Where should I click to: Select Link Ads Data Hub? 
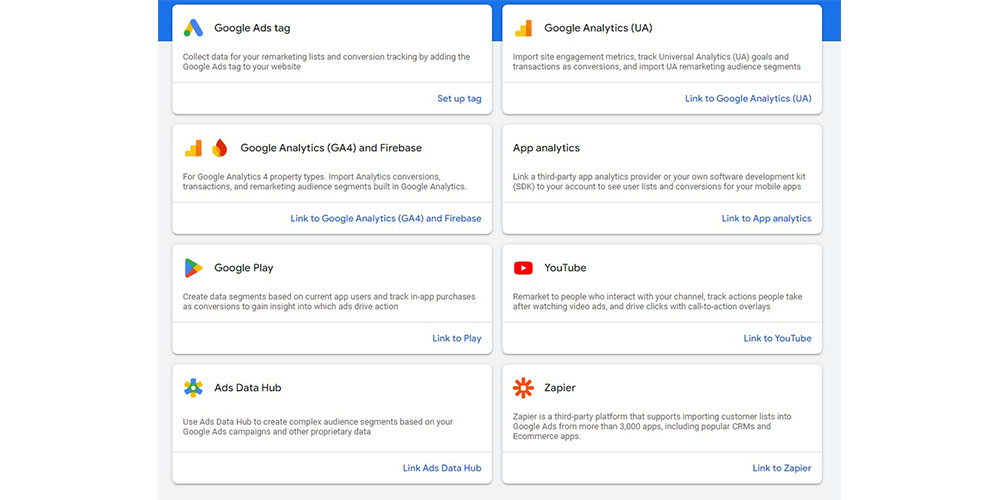pos(442,468)
